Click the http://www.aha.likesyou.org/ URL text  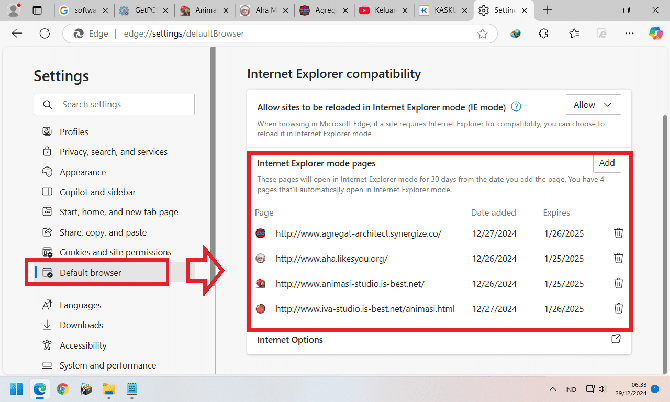click(331, 258)
